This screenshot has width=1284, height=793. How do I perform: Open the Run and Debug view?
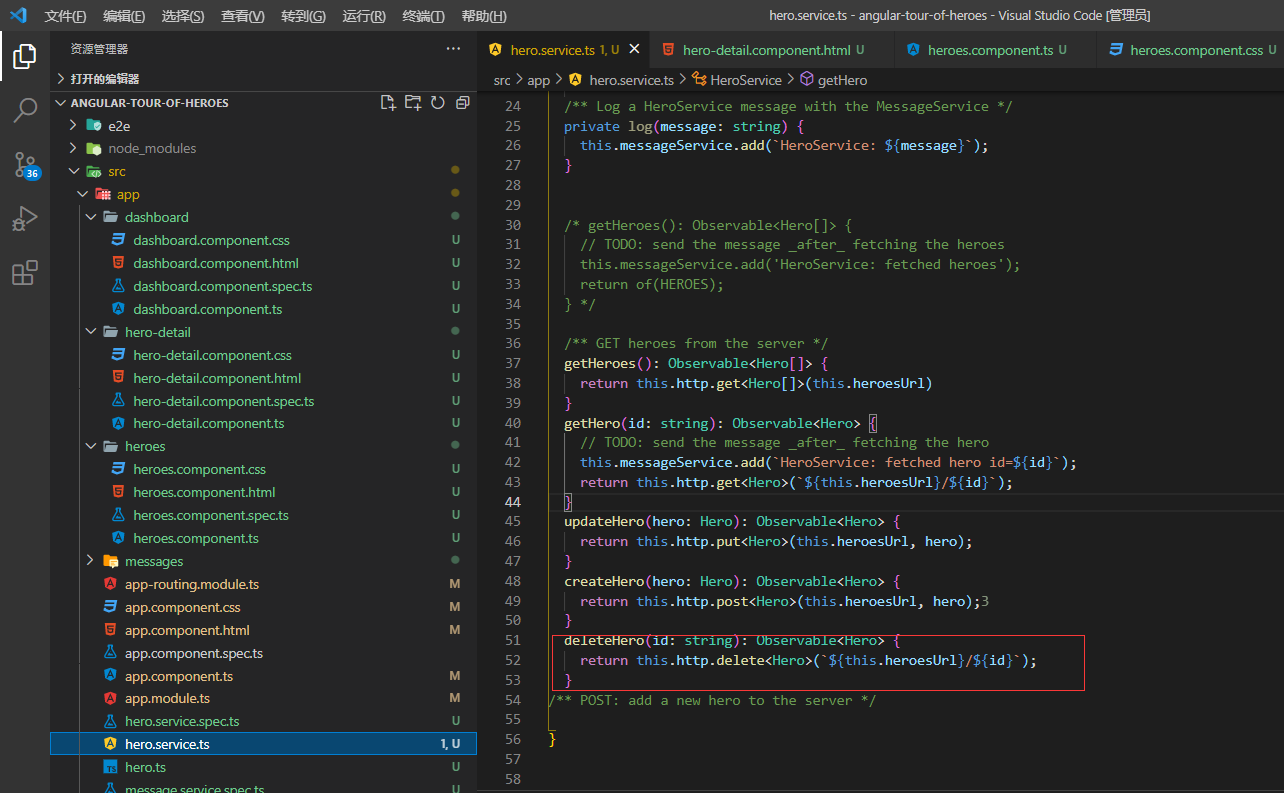[25, 218]
